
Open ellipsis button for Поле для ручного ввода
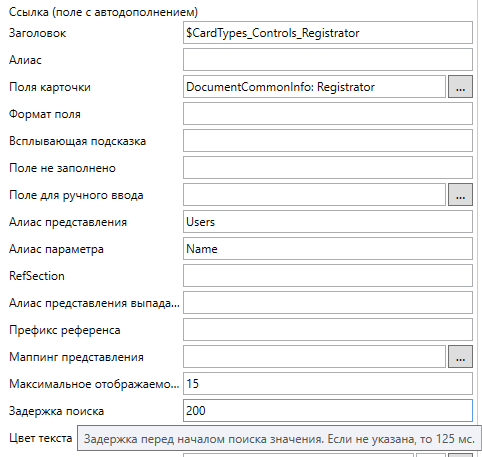[x=460, y=195]
